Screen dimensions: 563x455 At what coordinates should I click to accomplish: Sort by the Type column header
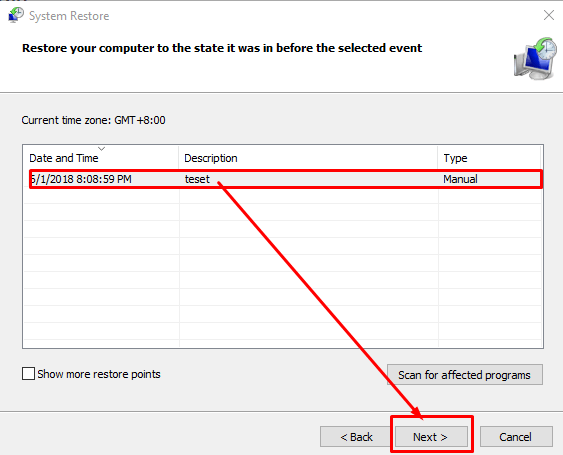click(489, 158)
